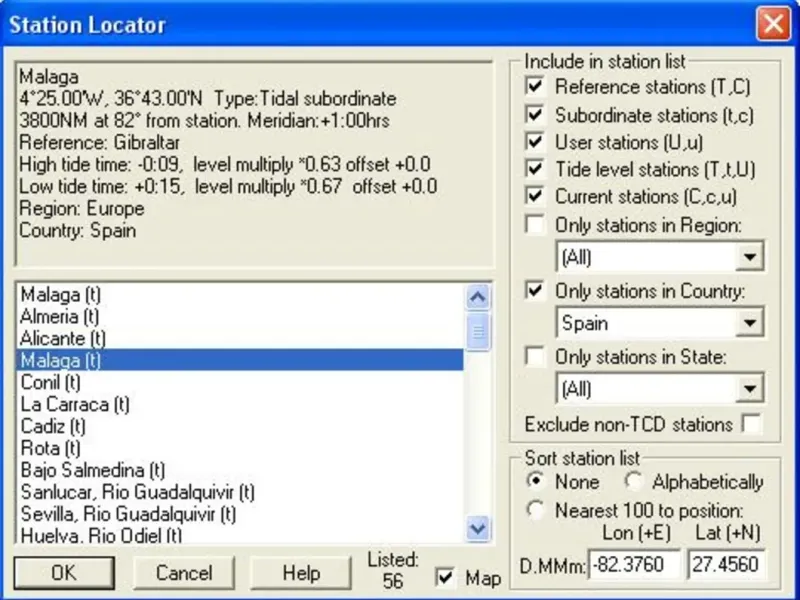Uncheck Subordinate stations (t,c) checkbox
Screen dimensions: 800x600
click(x=535, y=114)
